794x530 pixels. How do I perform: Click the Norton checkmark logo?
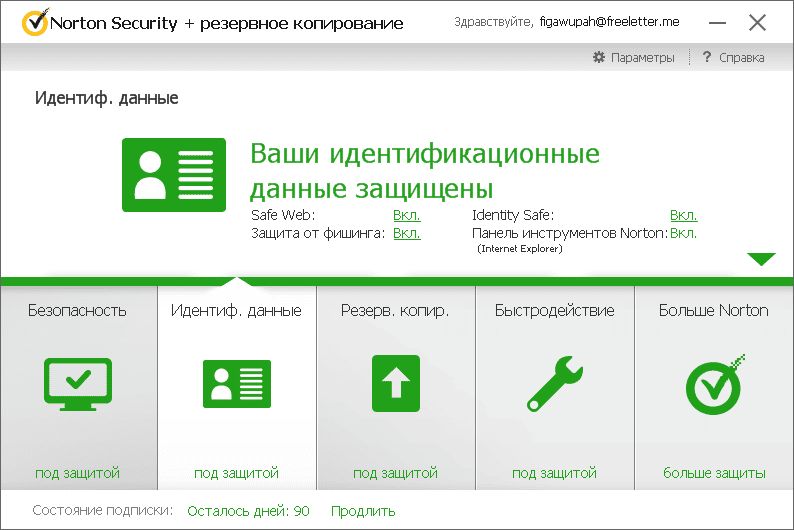[x=35, y=22]
